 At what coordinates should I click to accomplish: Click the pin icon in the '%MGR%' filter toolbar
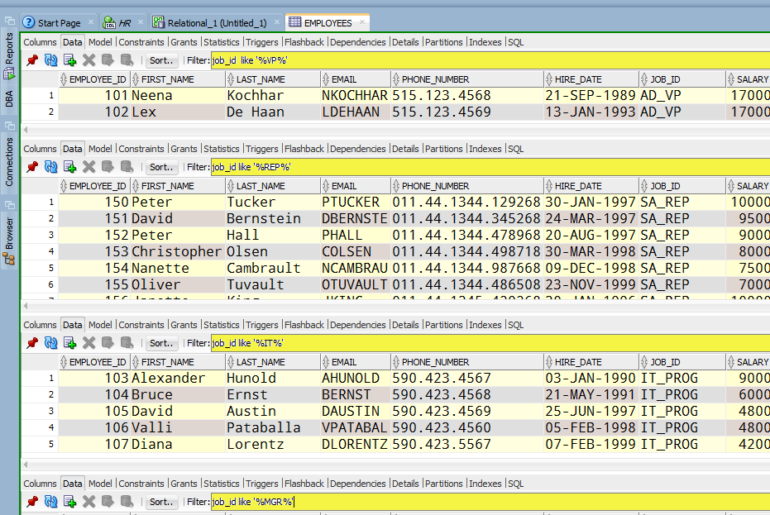coord(32,501)
